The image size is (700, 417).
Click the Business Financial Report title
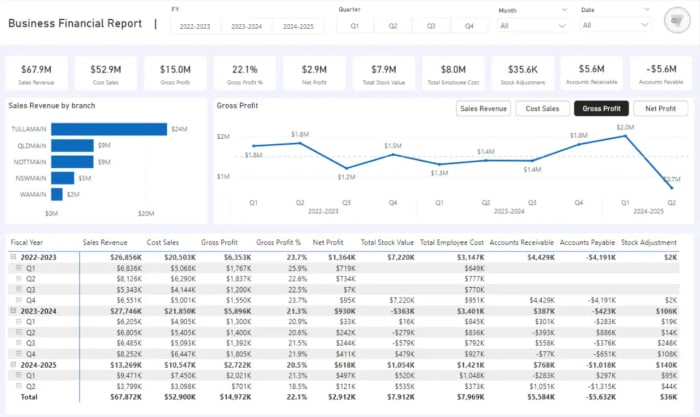click(x=75, y=23)
